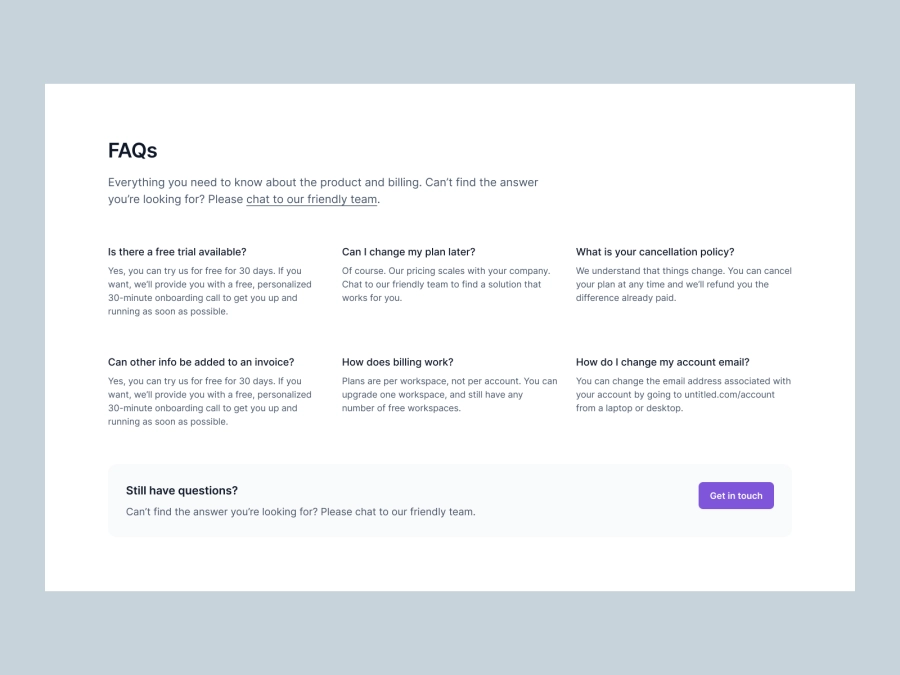900x675 pixels.
Task: Click the 'chat to our friendly team' link
Action: click(x=311, y=199)
